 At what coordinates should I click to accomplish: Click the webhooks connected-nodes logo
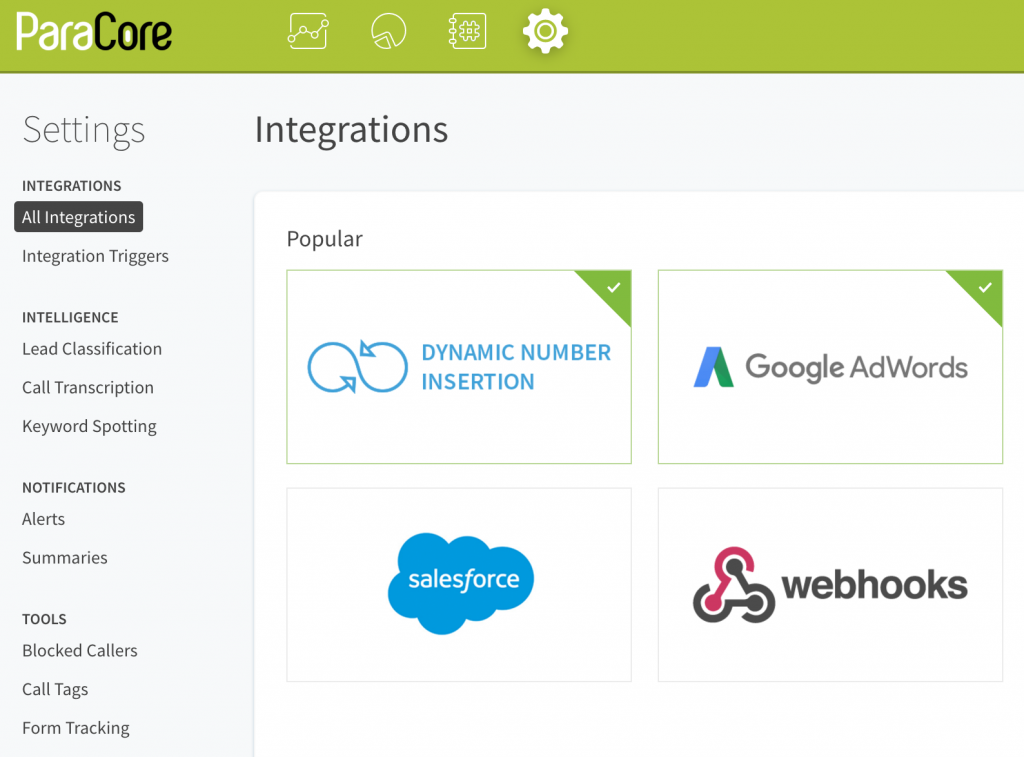733,585
